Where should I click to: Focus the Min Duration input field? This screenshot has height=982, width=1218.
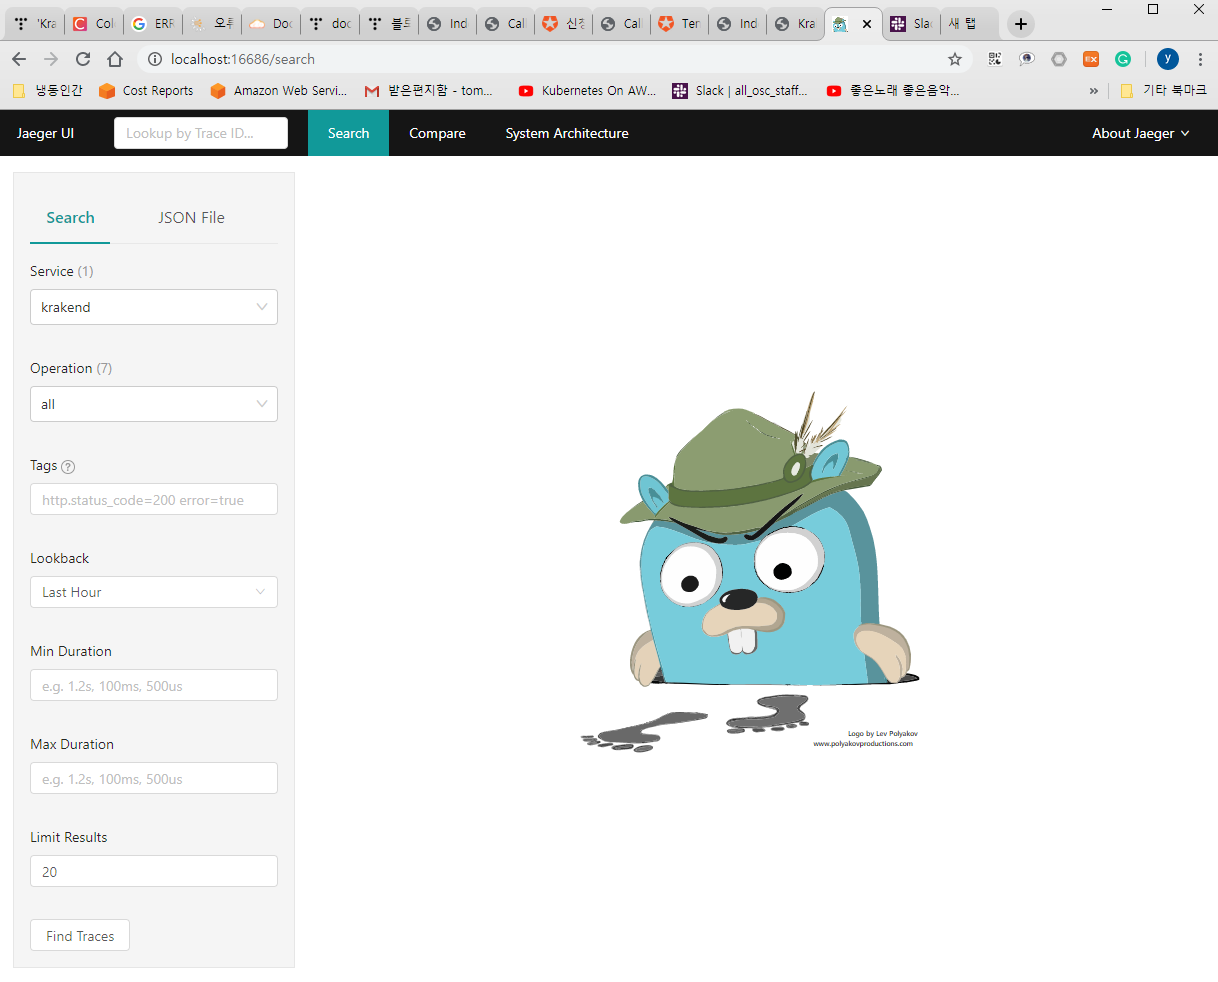[x=154, y=686]
